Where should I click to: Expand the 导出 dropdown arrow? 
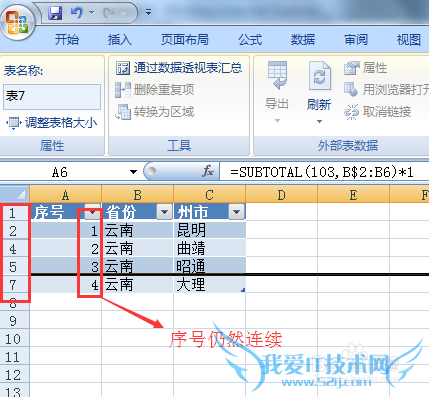pos(277,121)
